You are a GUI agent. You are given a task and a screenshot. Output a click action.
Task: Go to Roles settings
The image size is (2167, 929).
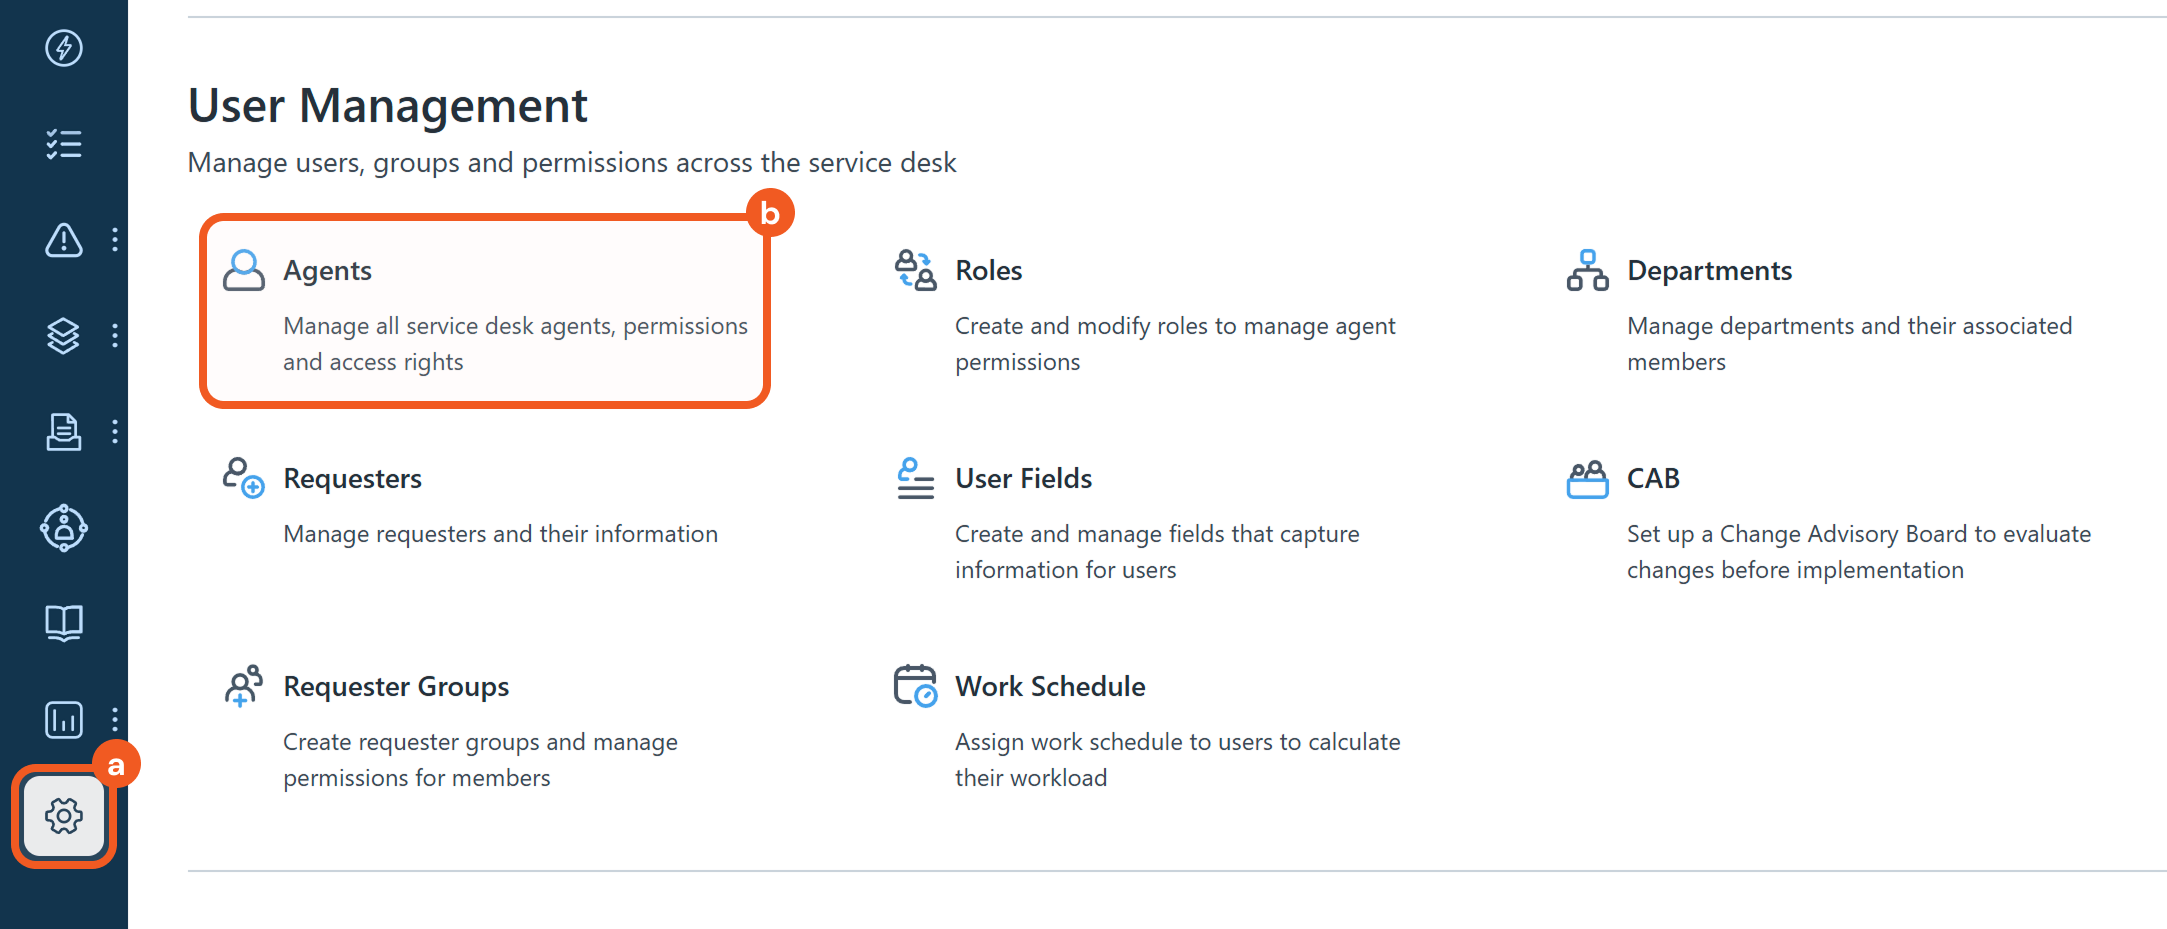[x=988, y=271]
